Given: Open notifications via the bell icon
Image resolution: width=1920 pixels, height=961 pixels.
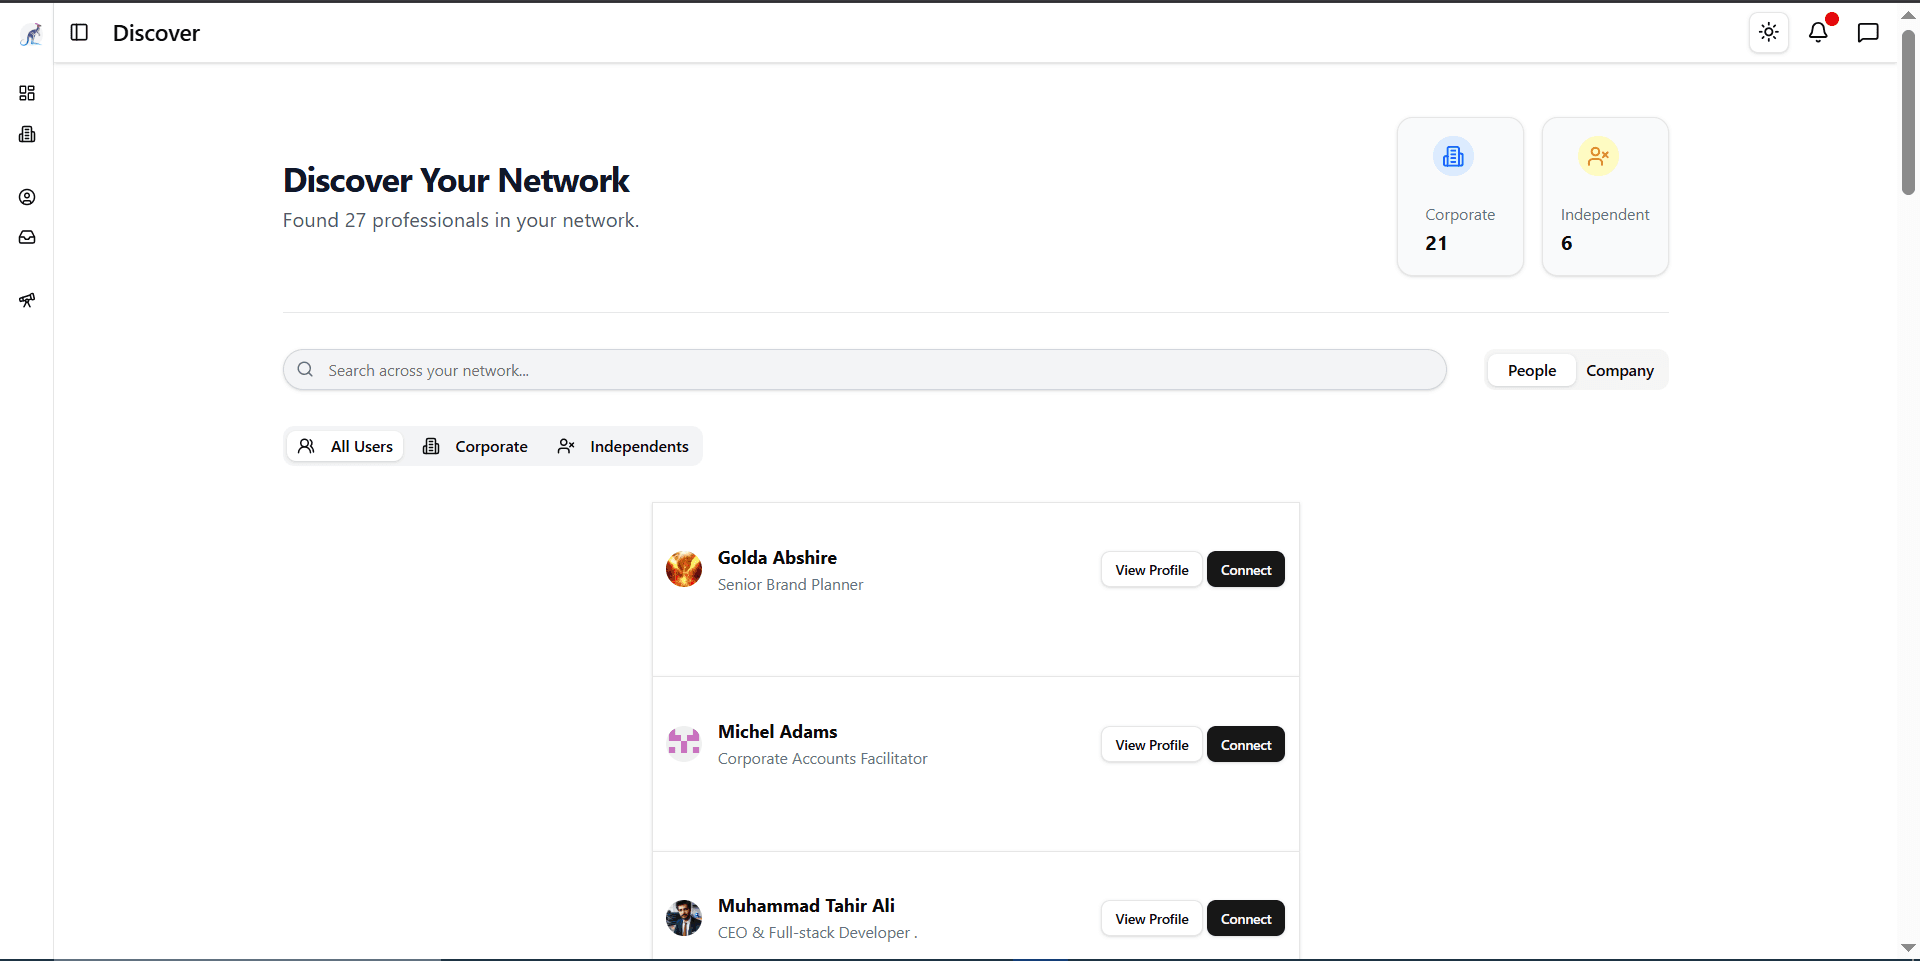Looking at the screenshot, I should (1819, 32).
